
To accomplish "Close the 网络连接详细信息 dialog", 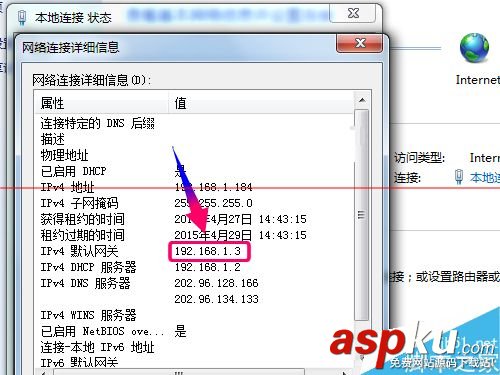I will 359,43.
